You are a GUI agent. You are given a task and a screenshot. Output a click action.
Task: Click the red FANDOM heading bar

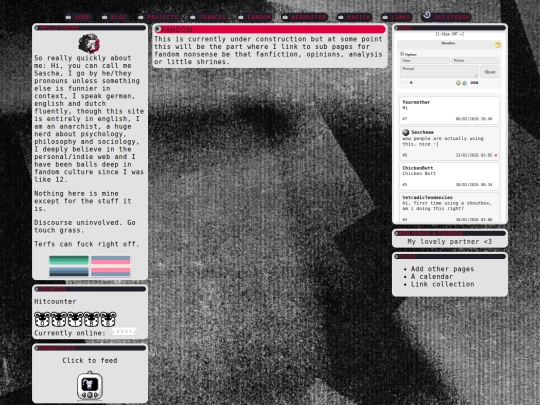[x=270, y=29]
